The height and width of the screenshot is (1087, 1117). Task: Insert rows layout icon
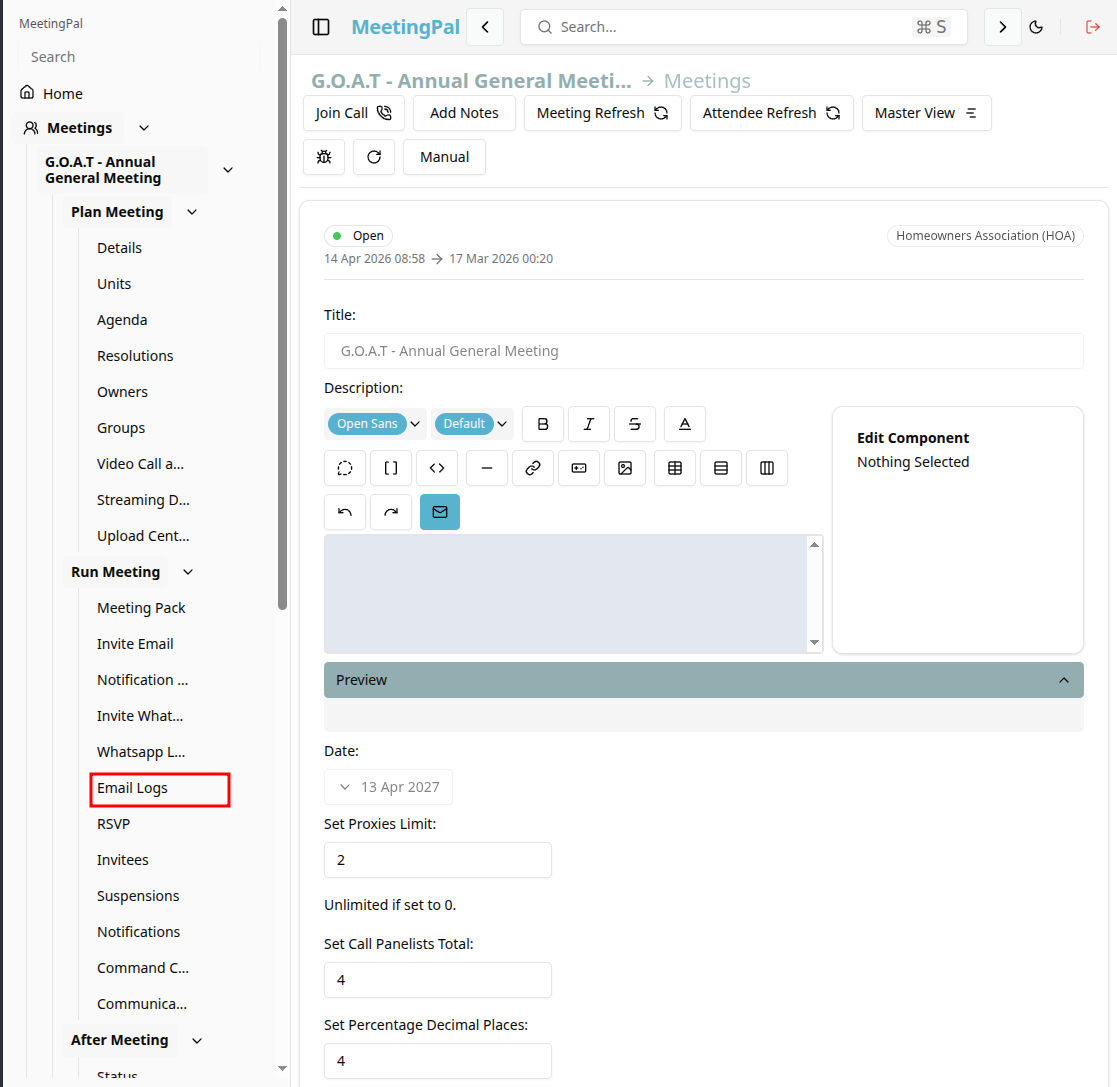721,468
